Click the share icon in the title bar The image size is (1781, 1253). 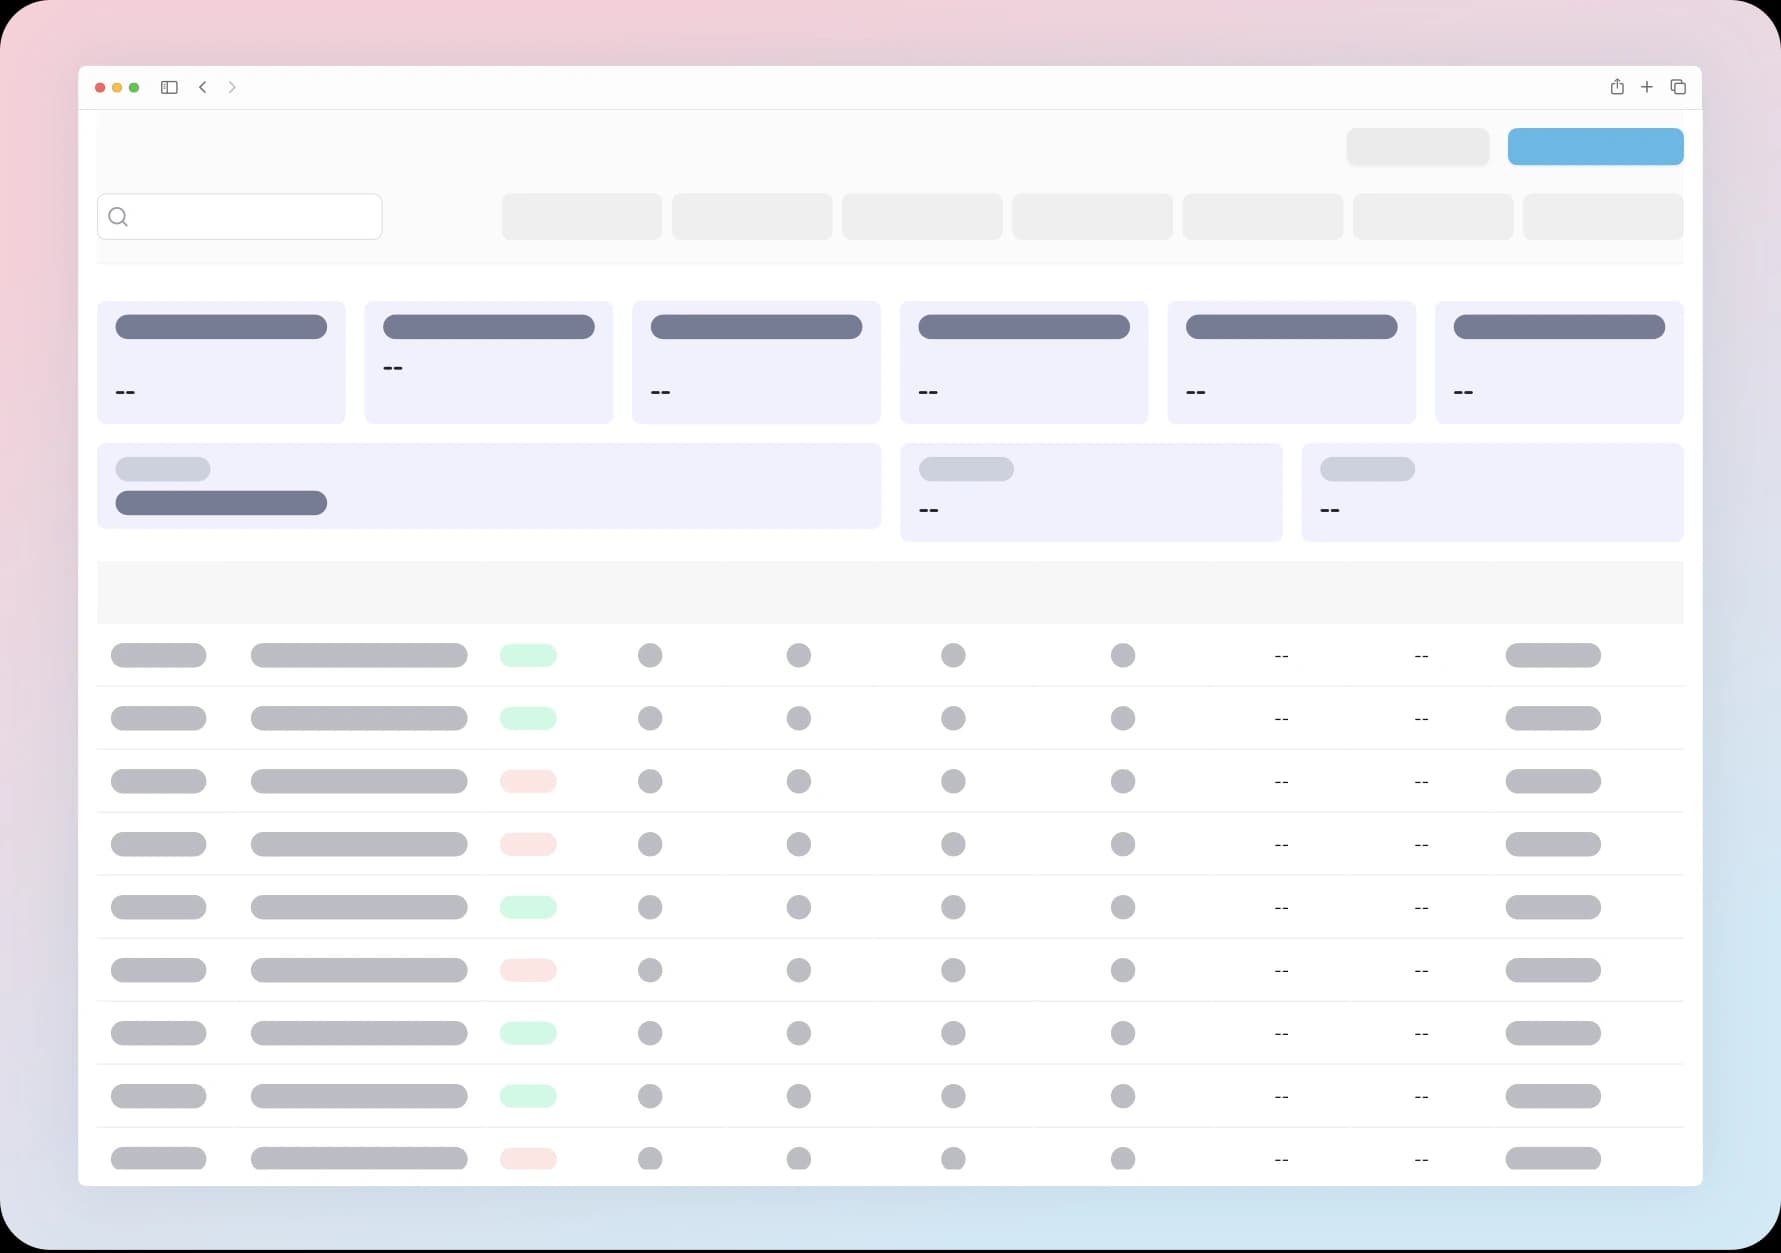(x=1617, y=87)
